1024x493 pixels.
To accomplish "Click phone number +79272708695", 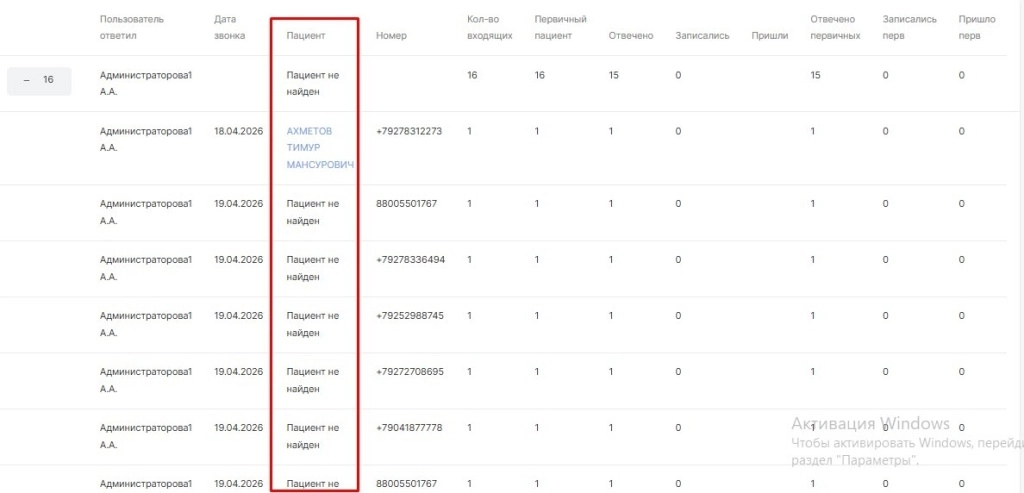I will (409, 371).
